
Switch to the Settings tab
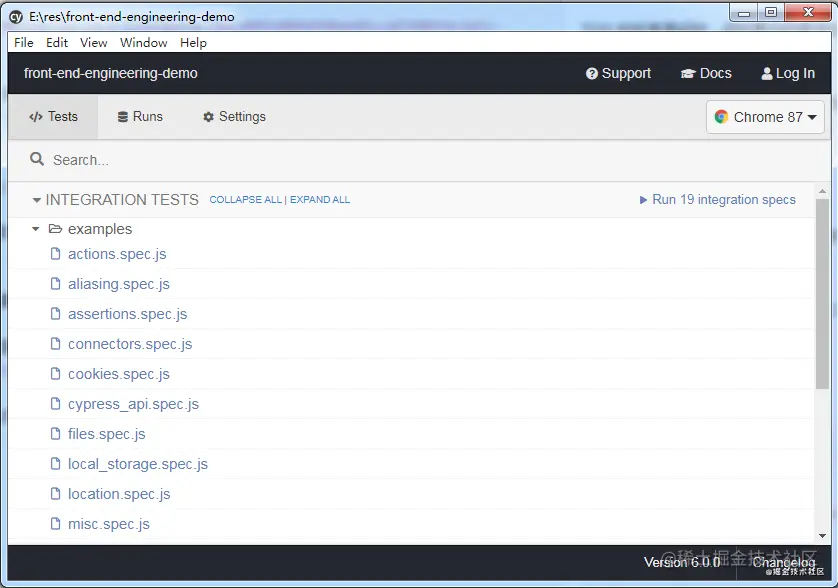click(x=234, y=117)
